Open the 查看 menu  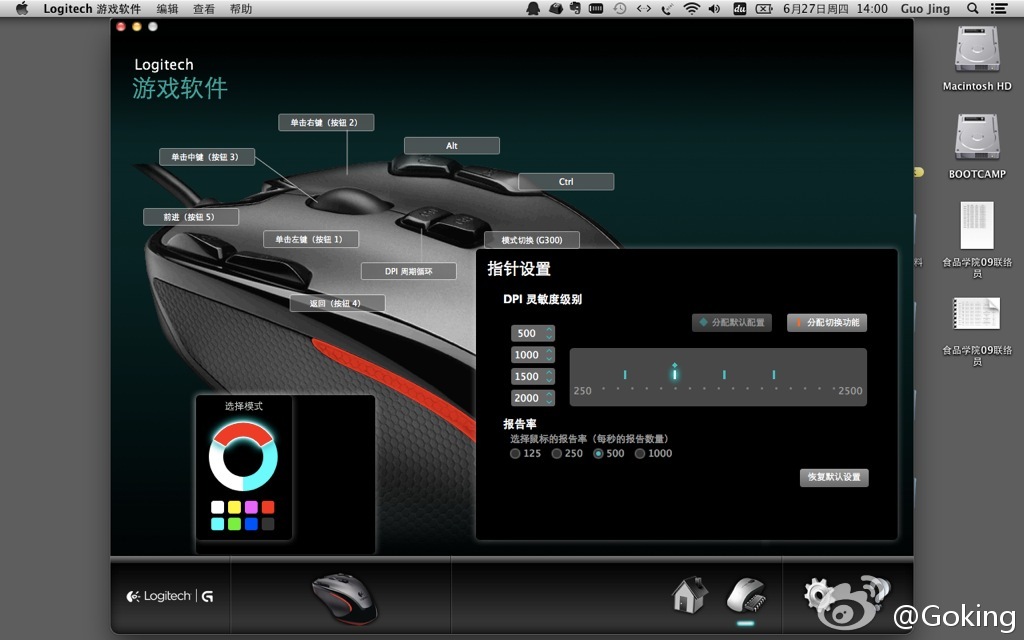[x=204, y=8]
